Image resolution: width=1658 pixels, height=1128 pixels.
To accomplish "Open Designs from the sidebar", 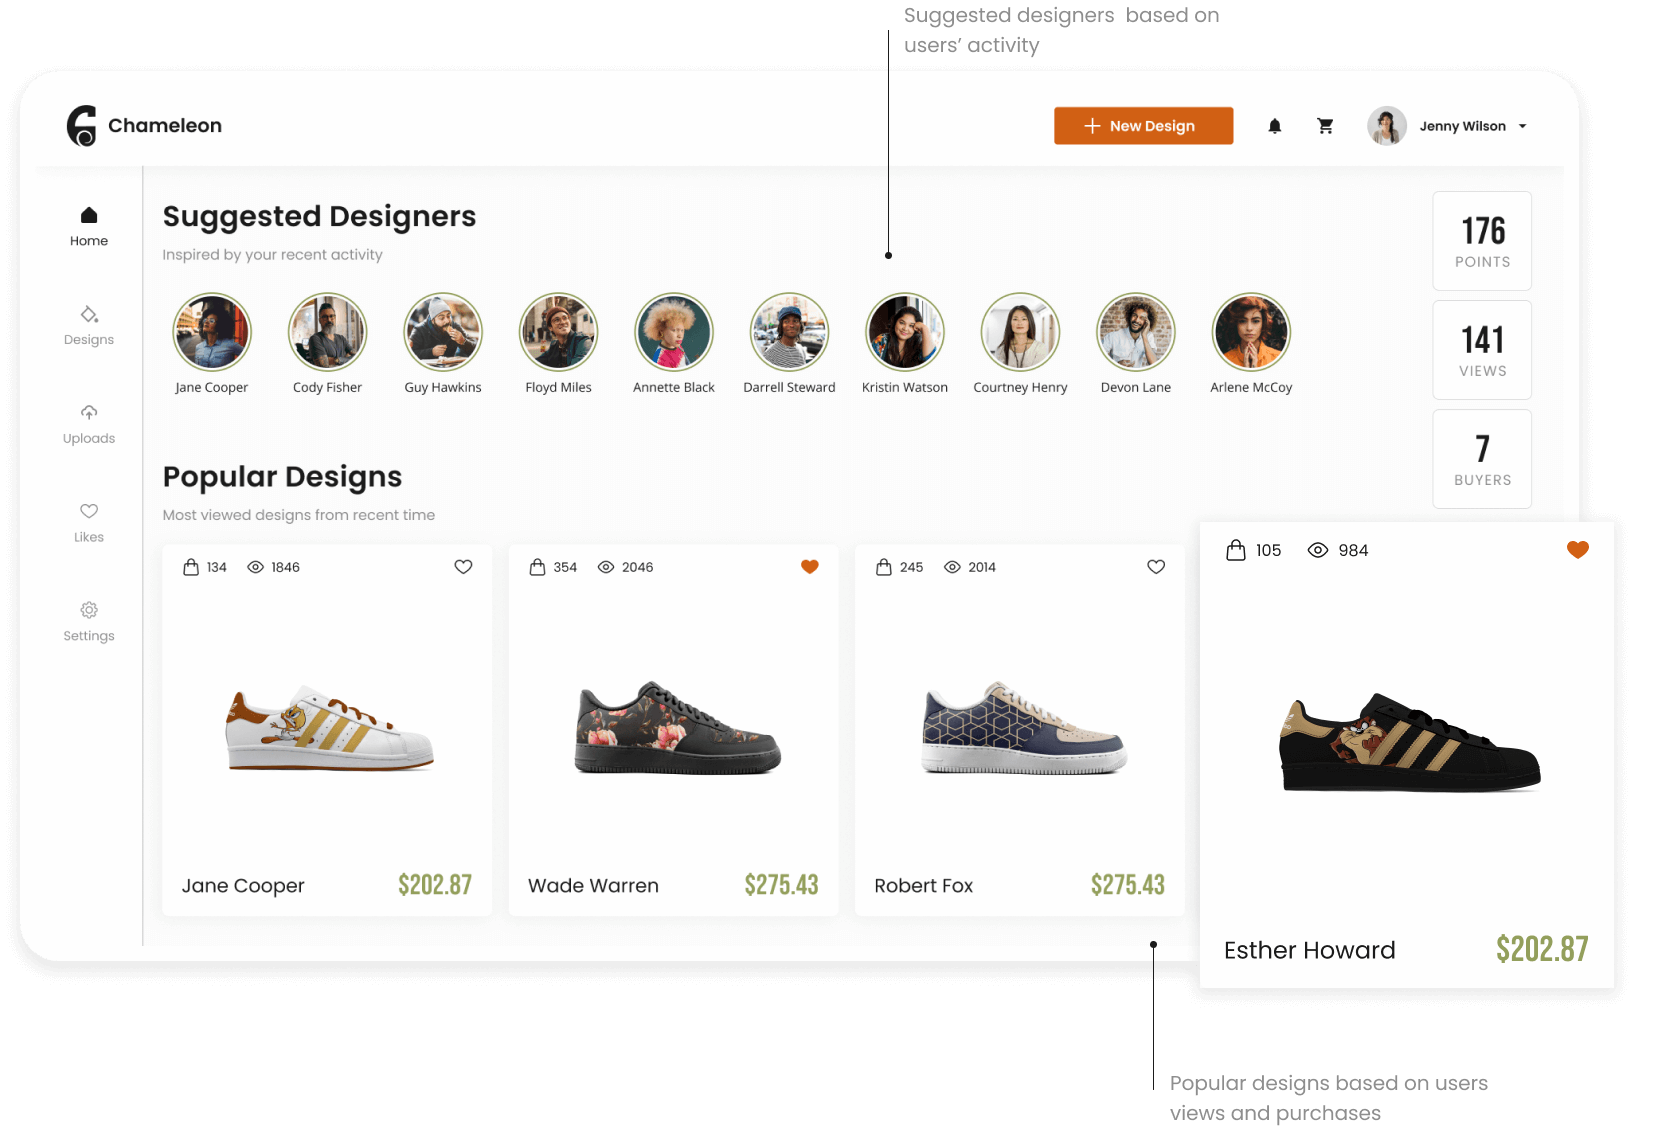I will [89, 325].
